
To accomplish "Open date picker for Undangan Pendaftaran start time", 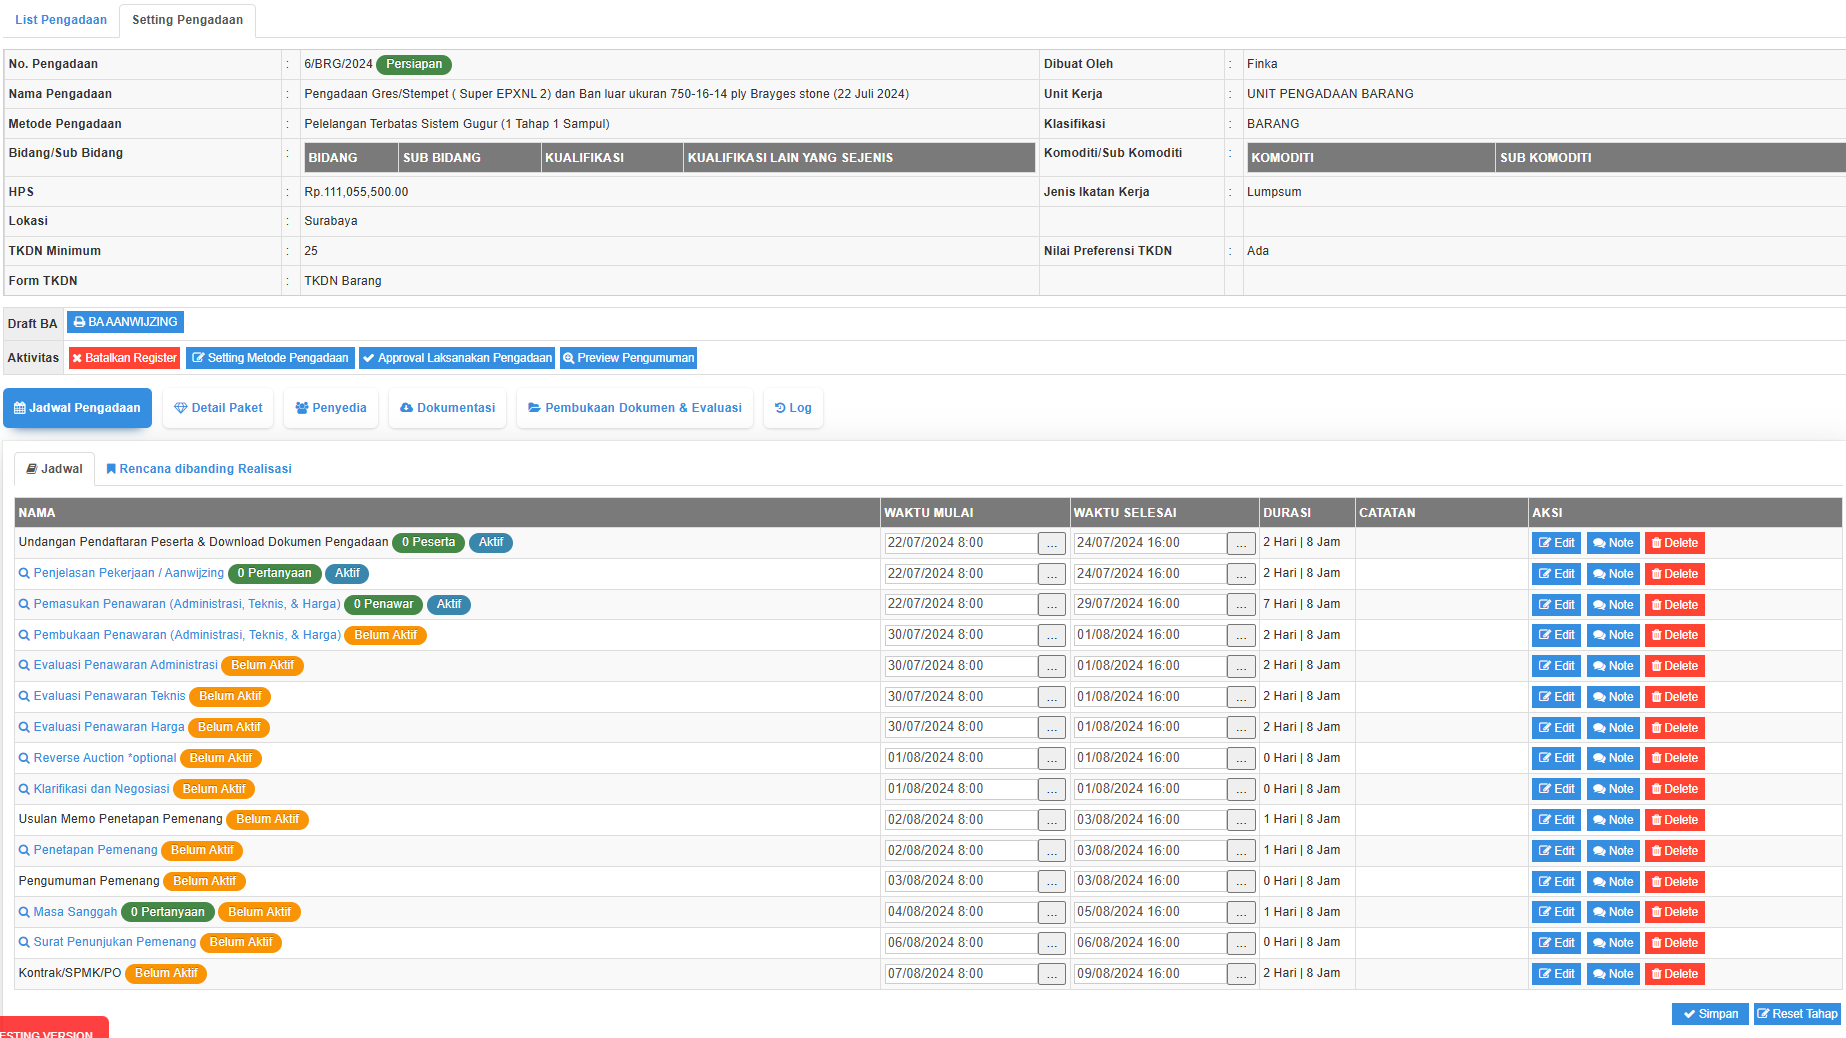I will pyautogui.click(x=1051, y=543).
